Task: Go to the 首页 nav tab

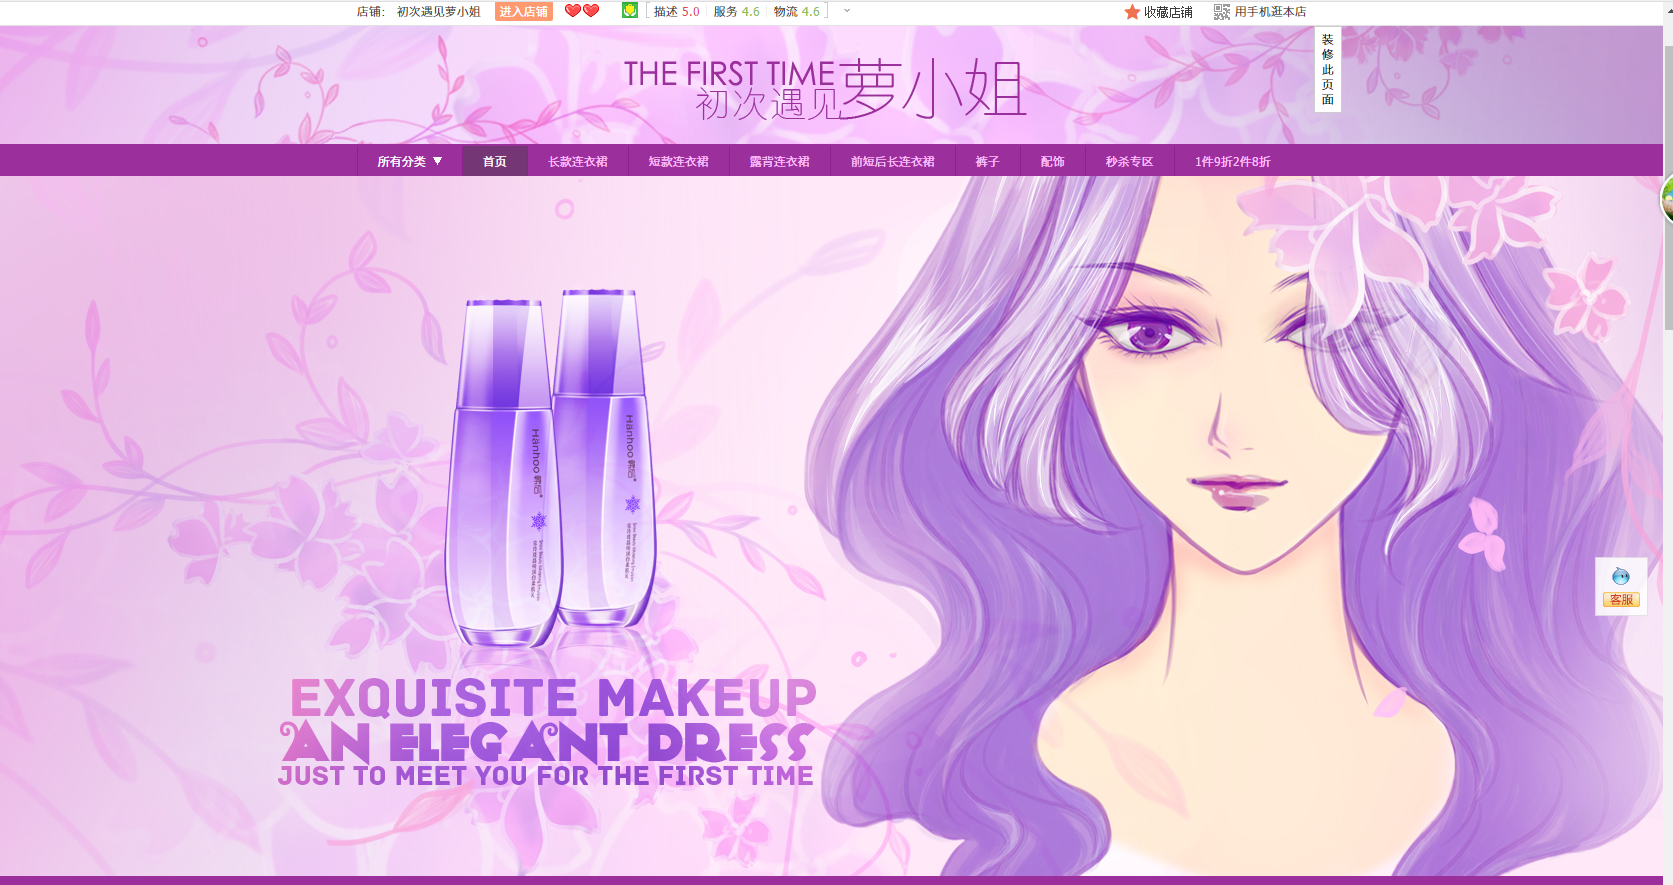Action: 495,161
